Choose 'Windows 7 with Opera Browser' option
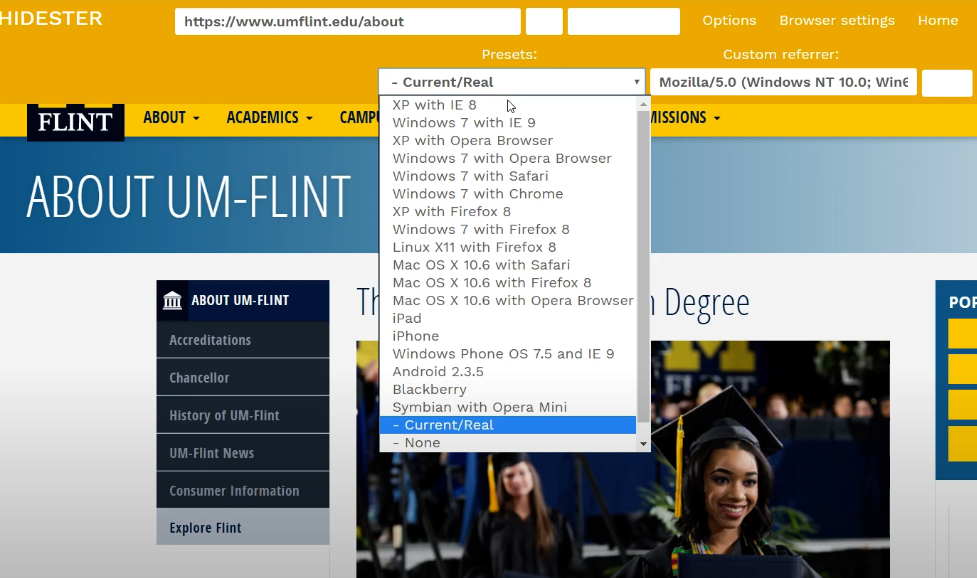977x578 pixels. click(508, 158)
